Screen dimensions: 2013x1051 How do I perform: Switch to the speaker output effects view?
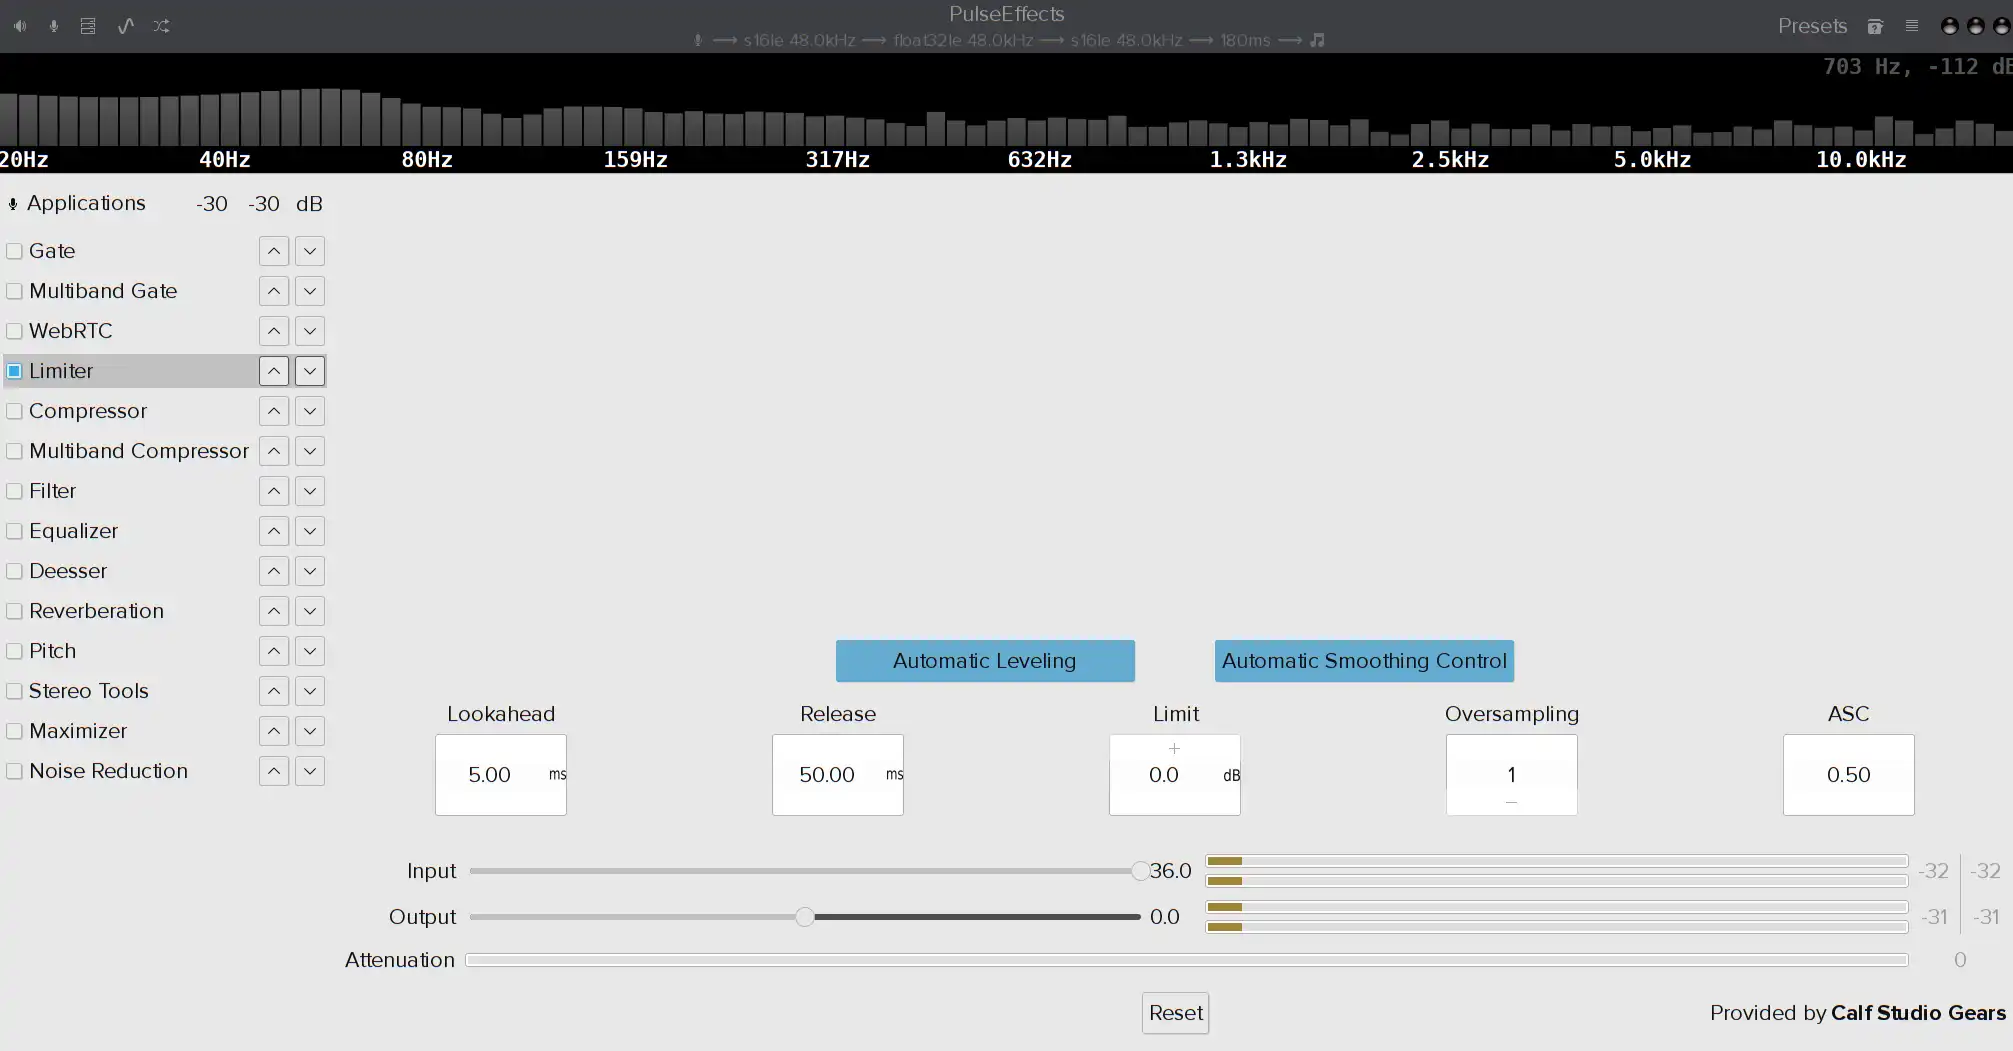tap(20, 26)
